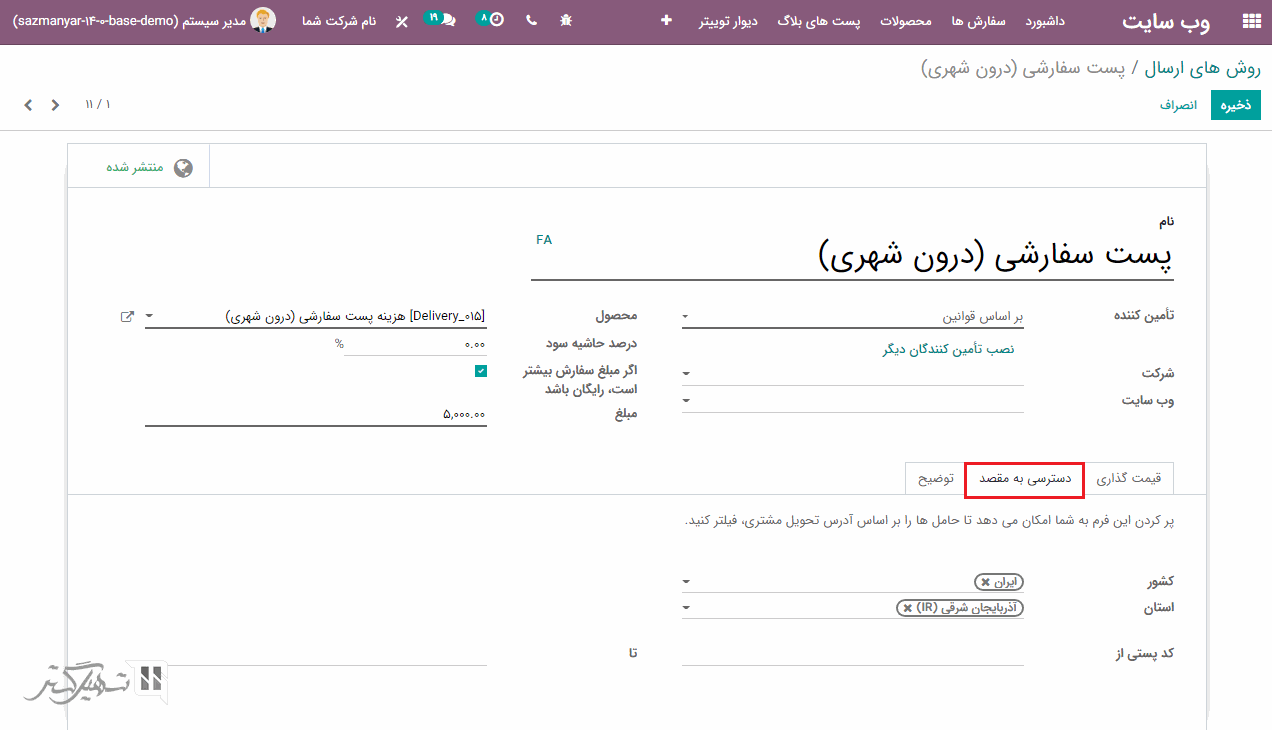Open the debug bug icon menu

click(x=566, y=21)
